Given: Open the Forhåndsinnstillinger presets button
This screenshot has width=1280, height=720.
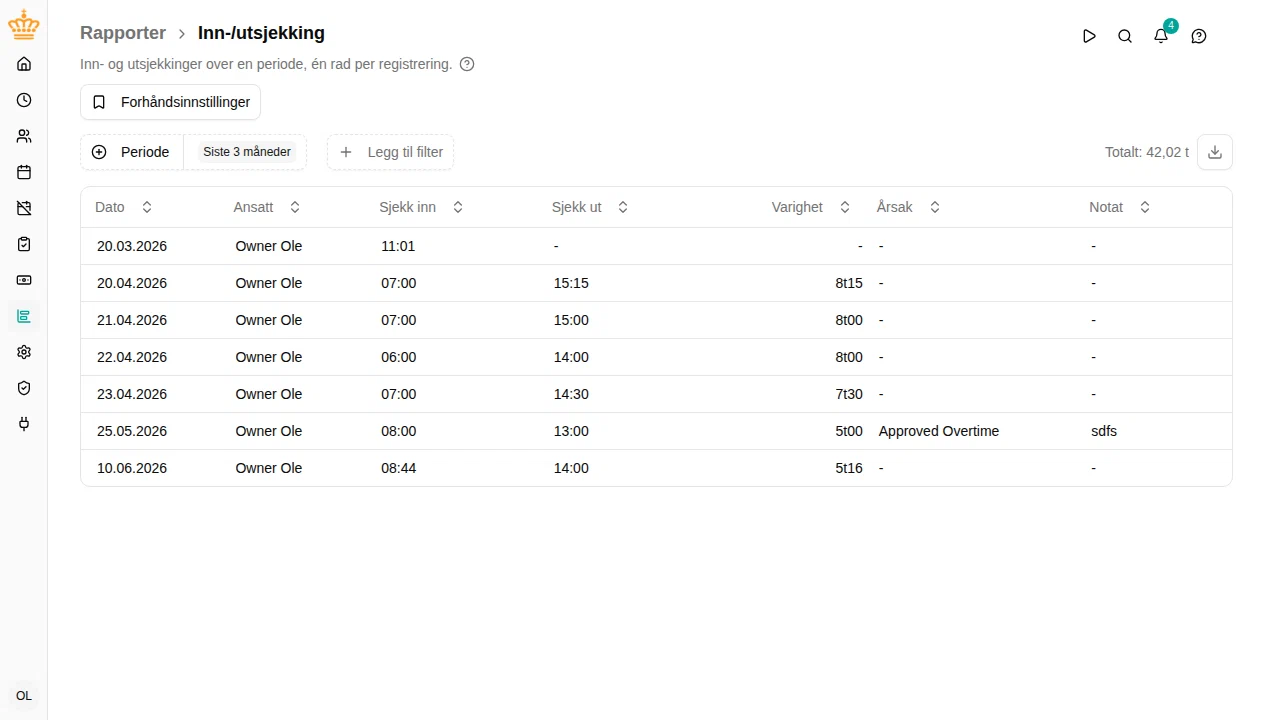Looking at the screenshot, I should pyautogui.click(x=170, y=102).
